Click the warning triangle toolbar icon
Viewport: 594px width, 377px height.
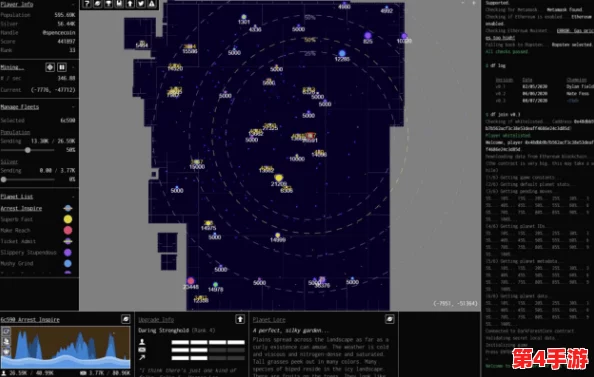[152, 4]
